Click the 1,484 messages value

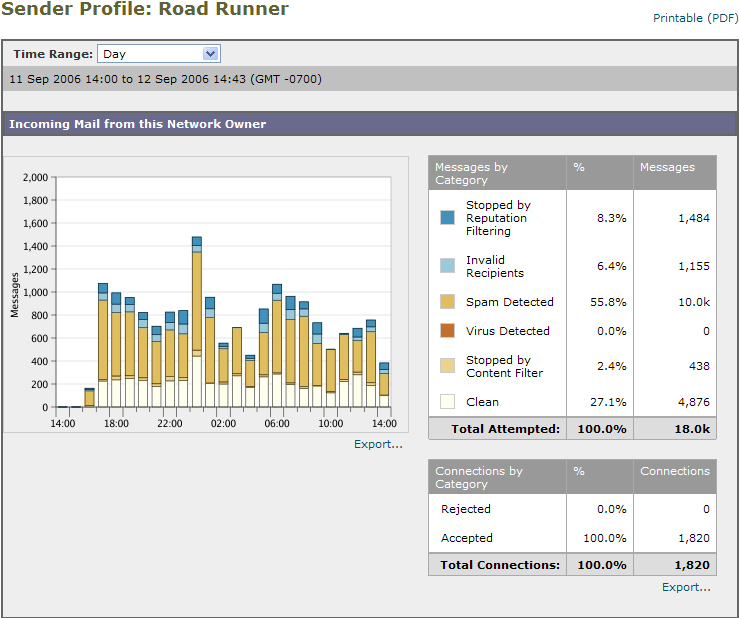(694, 218)
